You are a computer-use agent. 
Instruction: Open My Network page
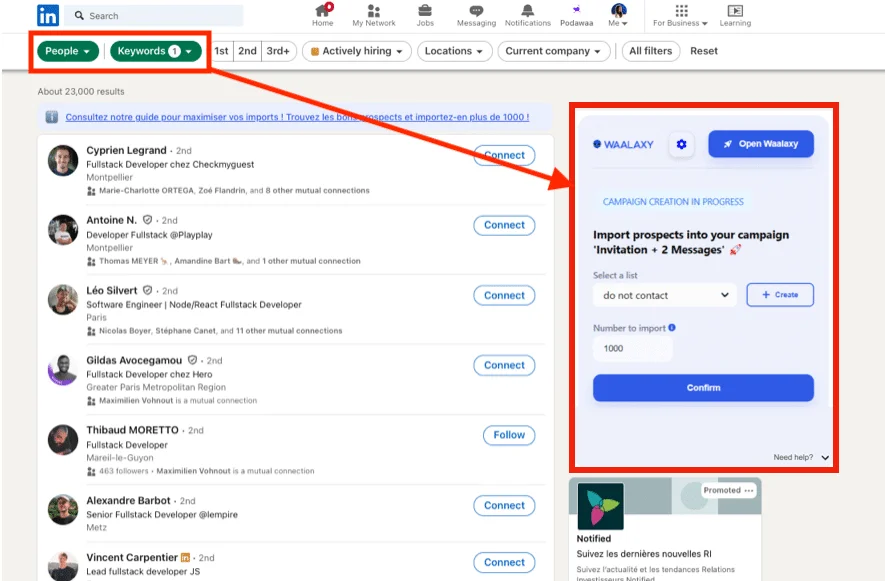(x=374, y=15)
